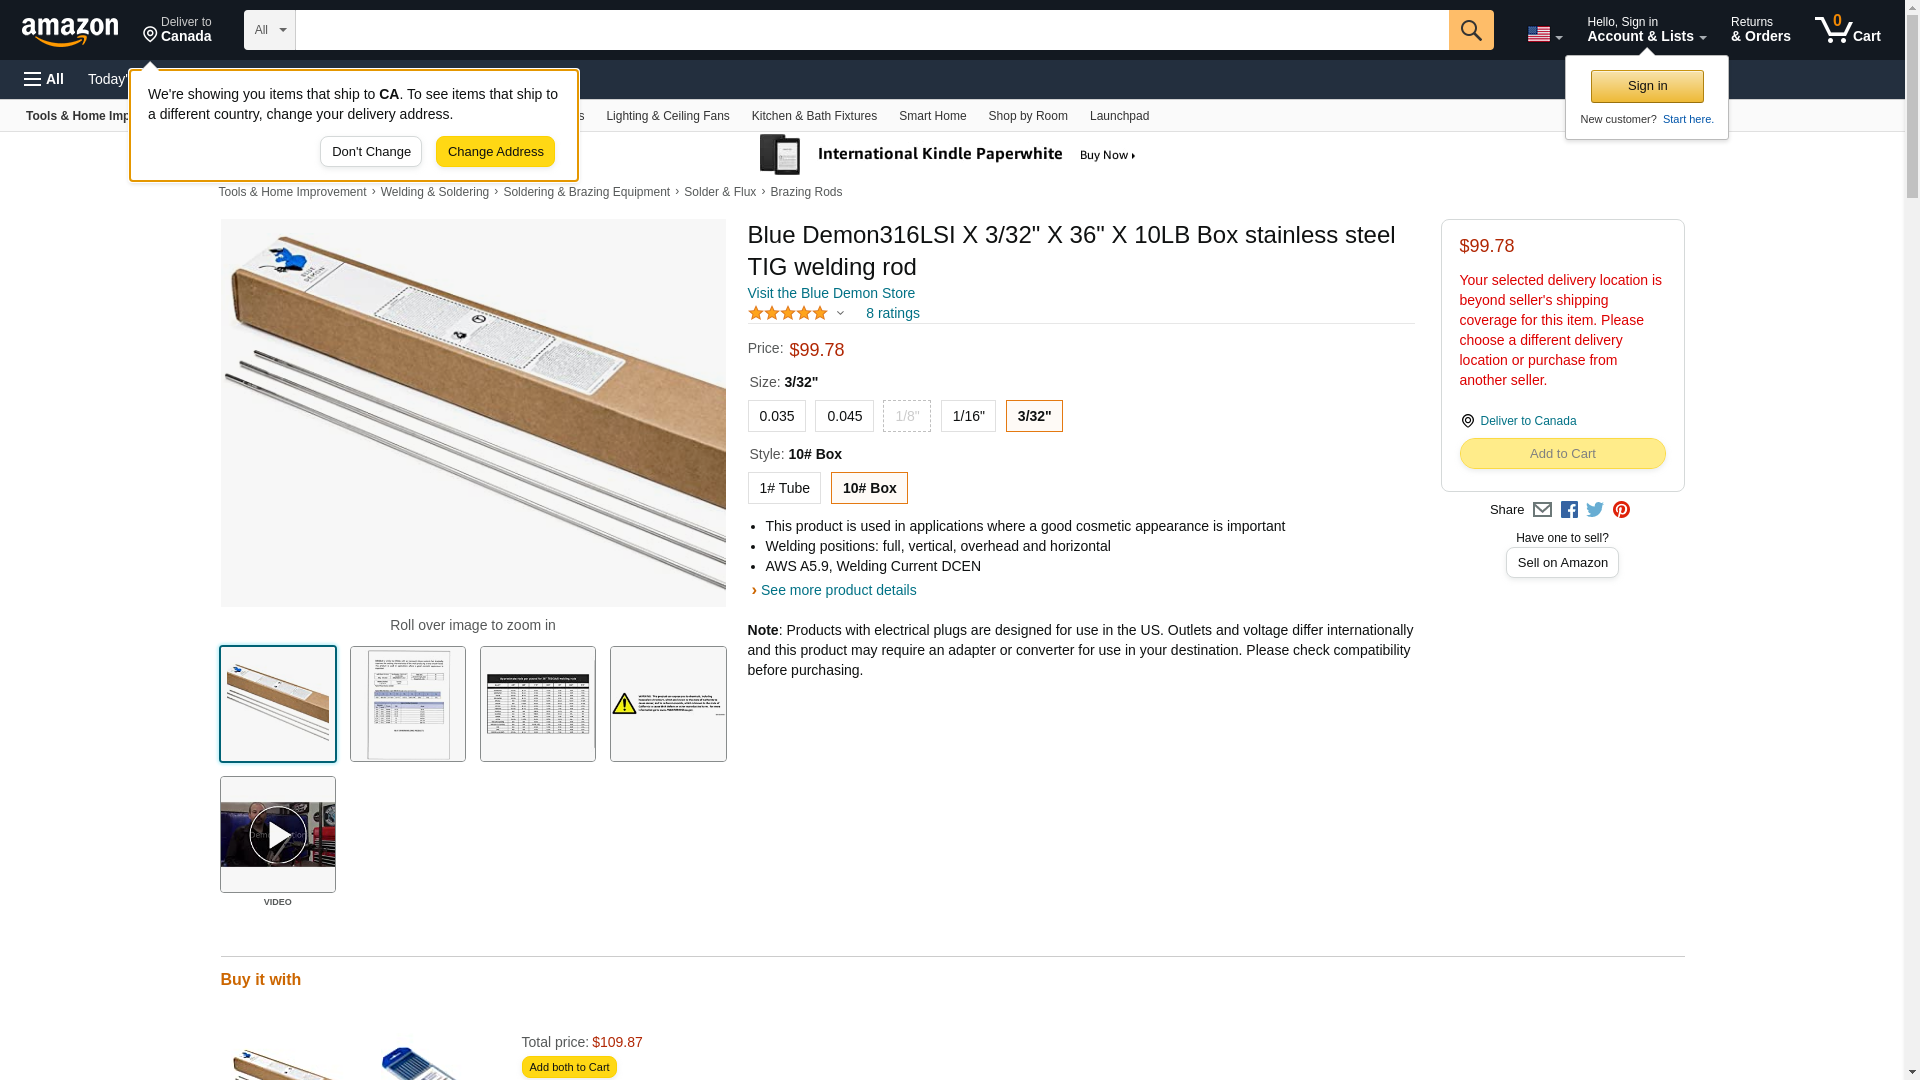Share product via email icon
This screenshot has height=1080, width=1920.
click(x=1542, y=510)
